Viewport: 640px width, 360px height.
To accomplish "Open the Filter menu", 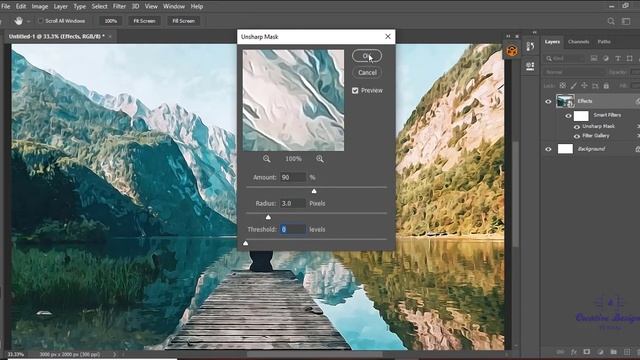I will click(119, 7).
